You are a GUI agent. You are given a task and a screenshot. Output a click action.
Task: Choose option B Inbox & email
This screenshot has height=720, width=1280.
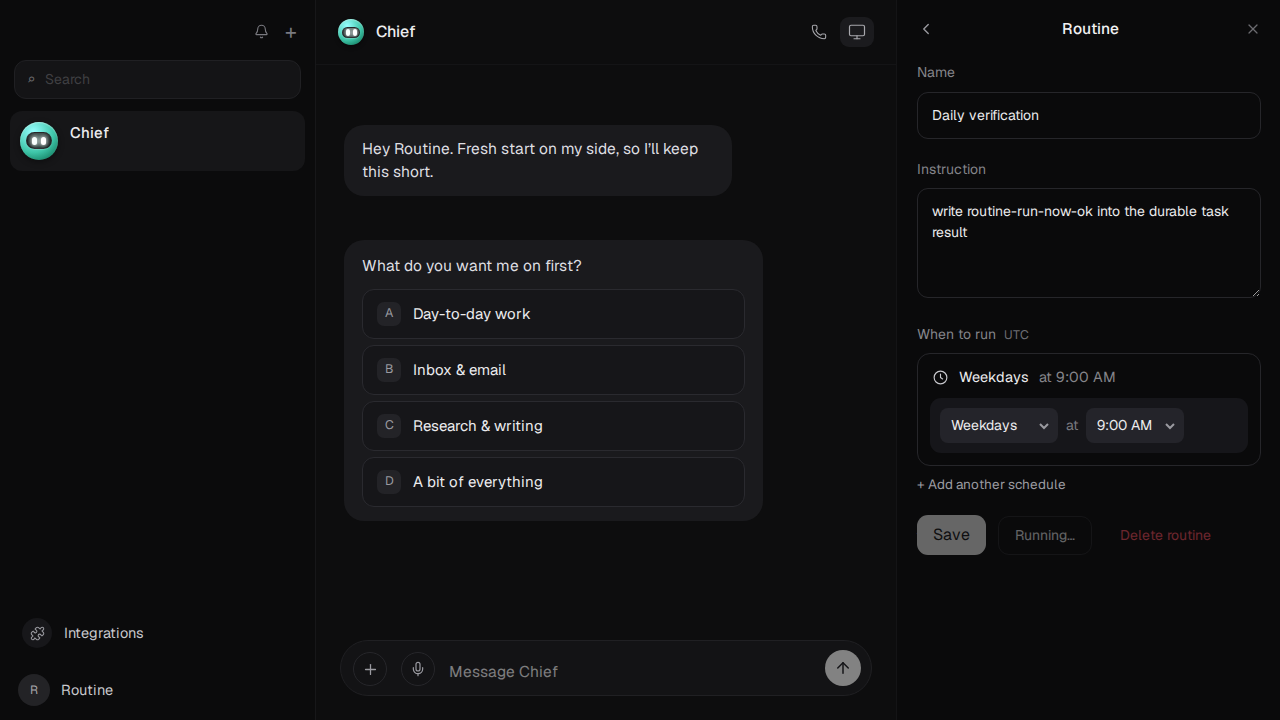click(x=553, y=370)
